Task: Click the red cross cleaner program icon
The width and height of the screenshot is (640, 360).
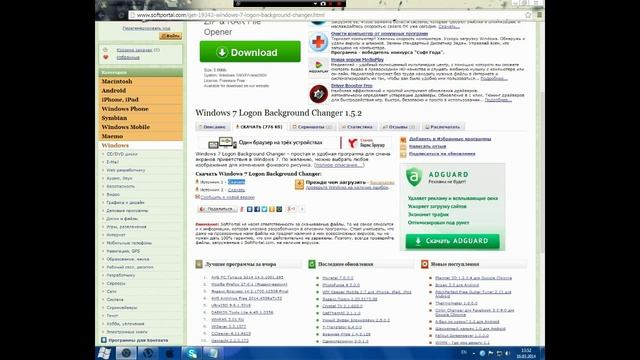Action: 318,42
